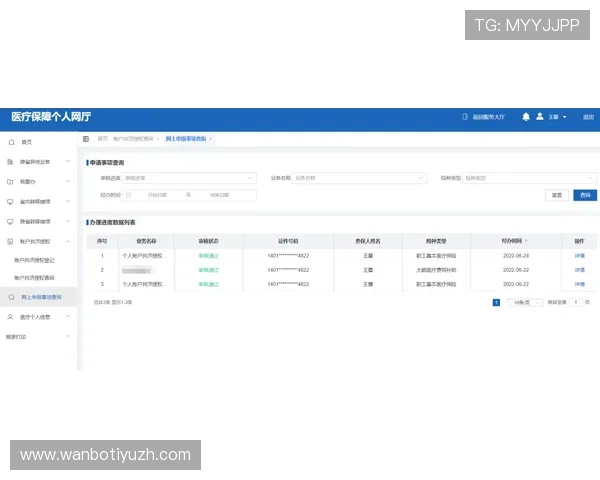Click the 重置 reset button
600x480 pixels.
[558, 195]
